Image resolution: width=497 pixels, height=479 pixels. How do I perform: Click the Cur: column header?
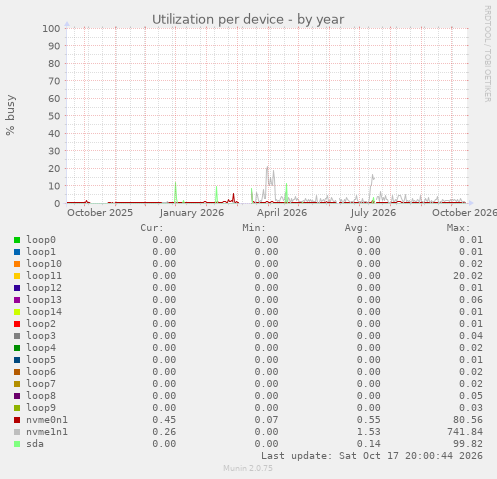(x=152, y=228)
